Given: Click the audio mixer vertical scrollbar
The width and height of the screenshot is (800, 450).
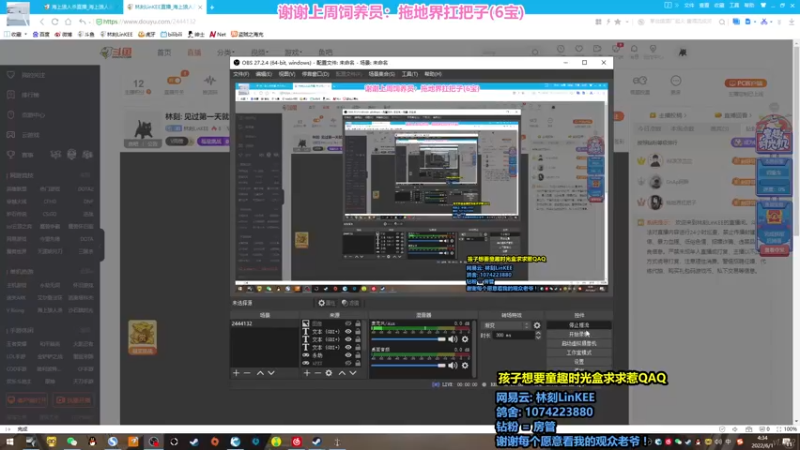Looking at the screenshot, I should click(474, 349).
